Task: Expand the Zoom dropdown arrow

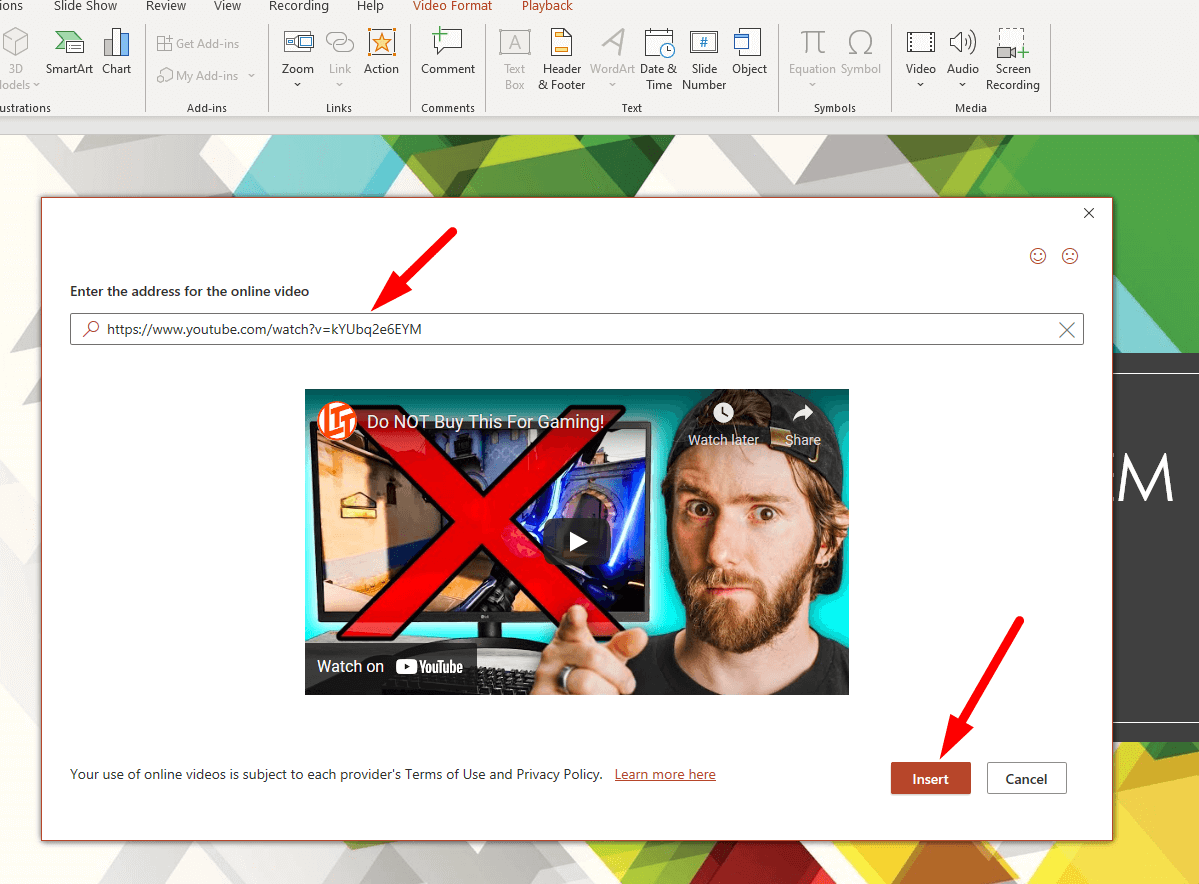Action: [297, 85]
